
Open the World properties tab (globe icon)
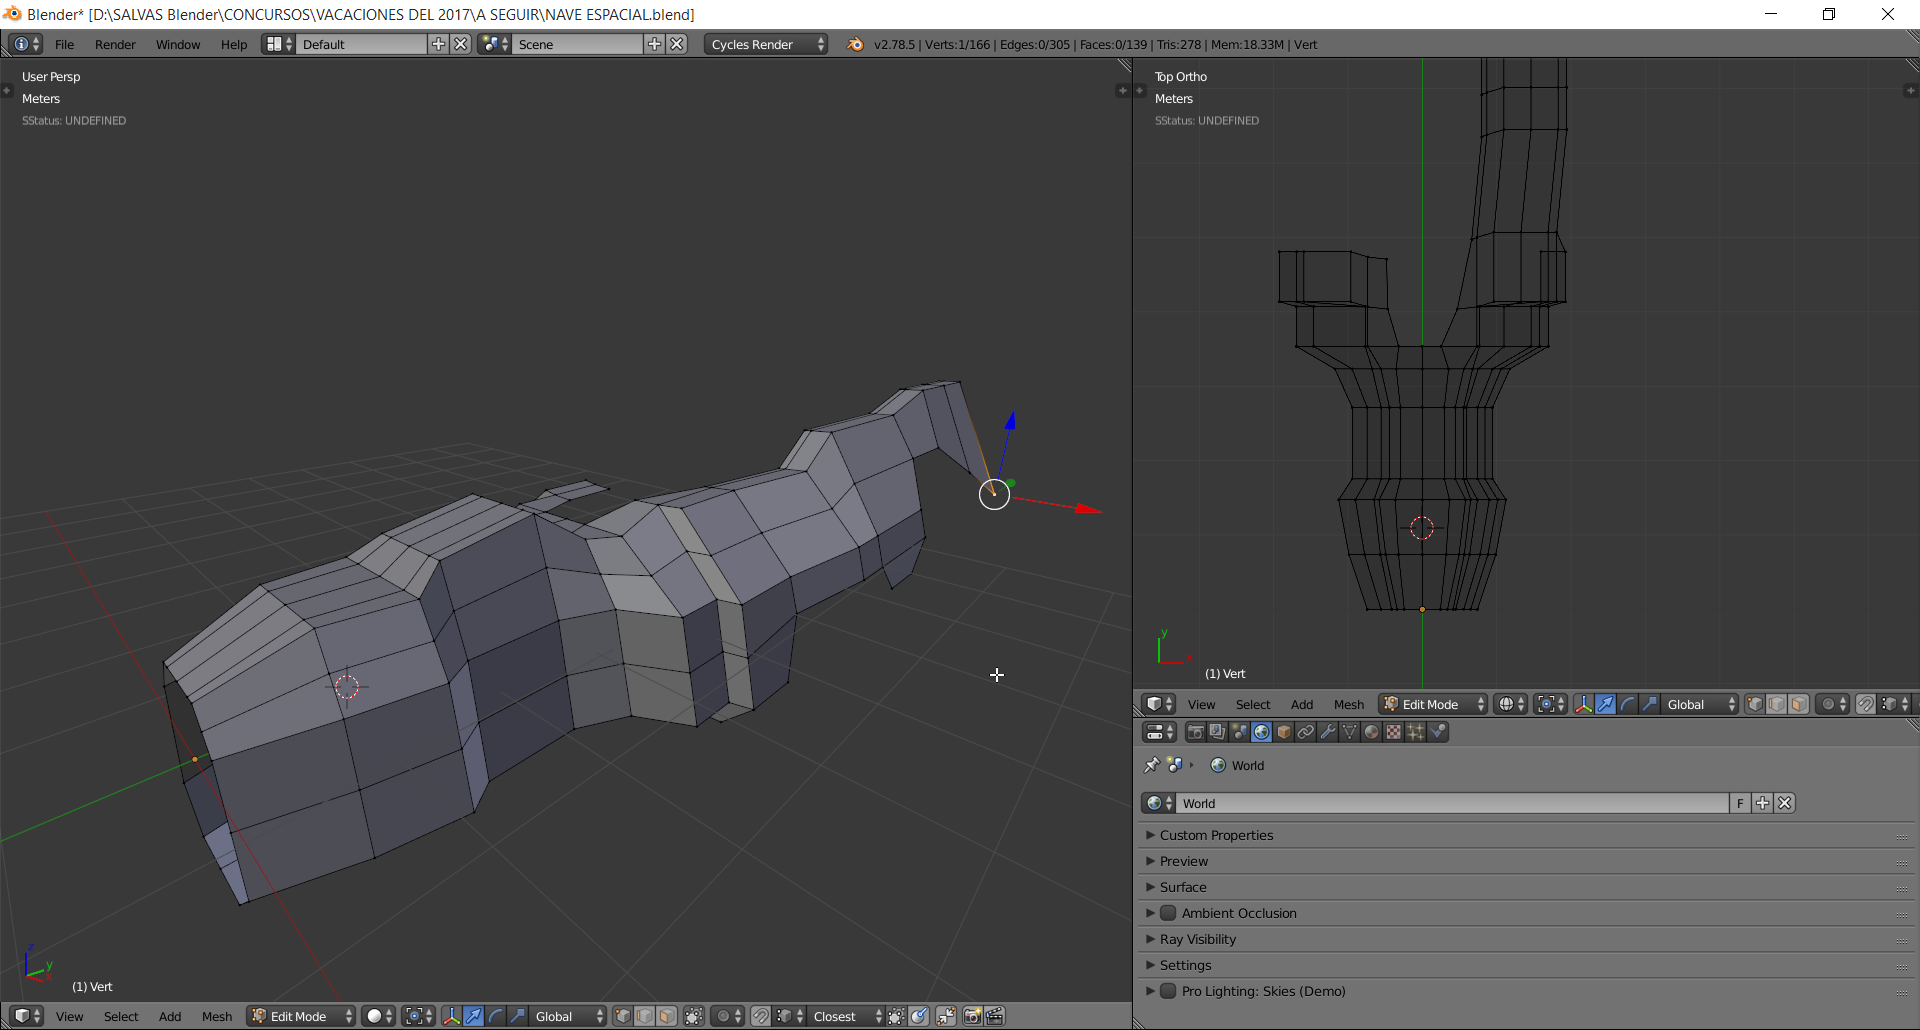[x=1262, y=732]
